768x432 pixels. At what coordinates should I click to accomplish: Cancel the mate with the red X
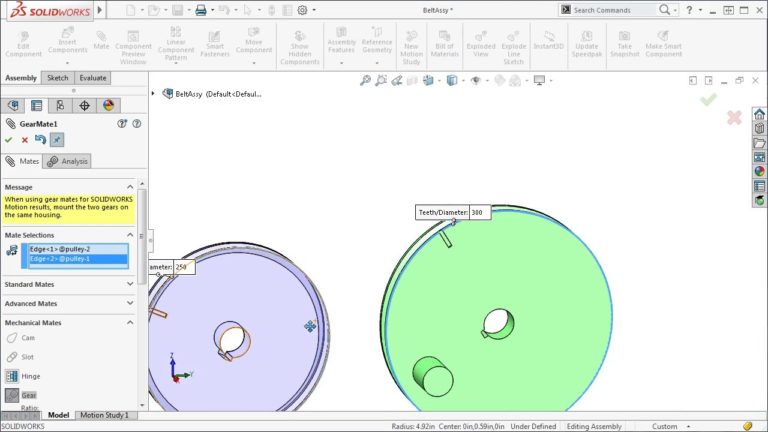point(25,140)
